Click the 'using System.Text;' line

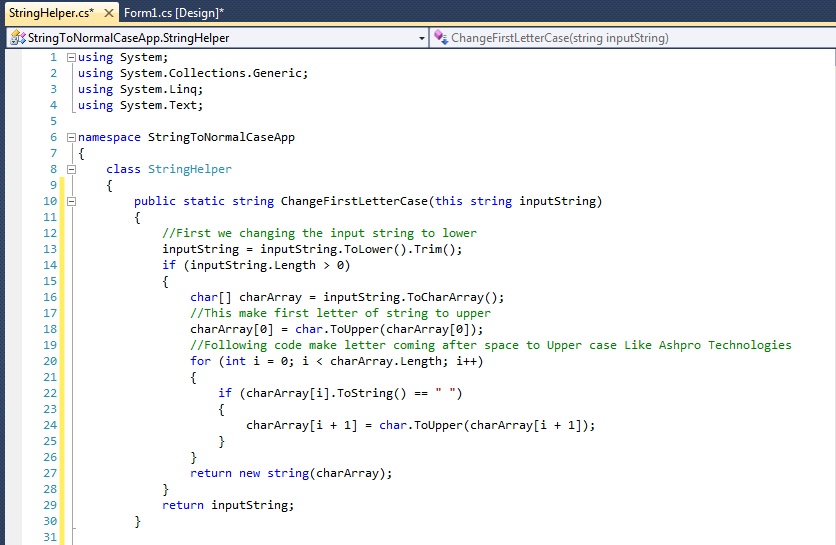[x=140, y=105]
